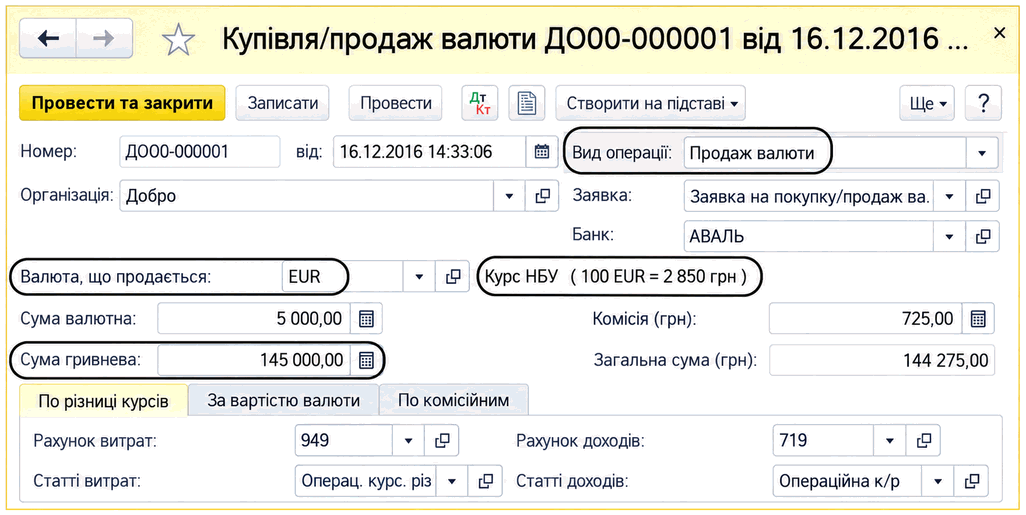The image size is (1026, 515).
Task: Switch to За вартістю валюти tab
Action: (x=283, y=400)
